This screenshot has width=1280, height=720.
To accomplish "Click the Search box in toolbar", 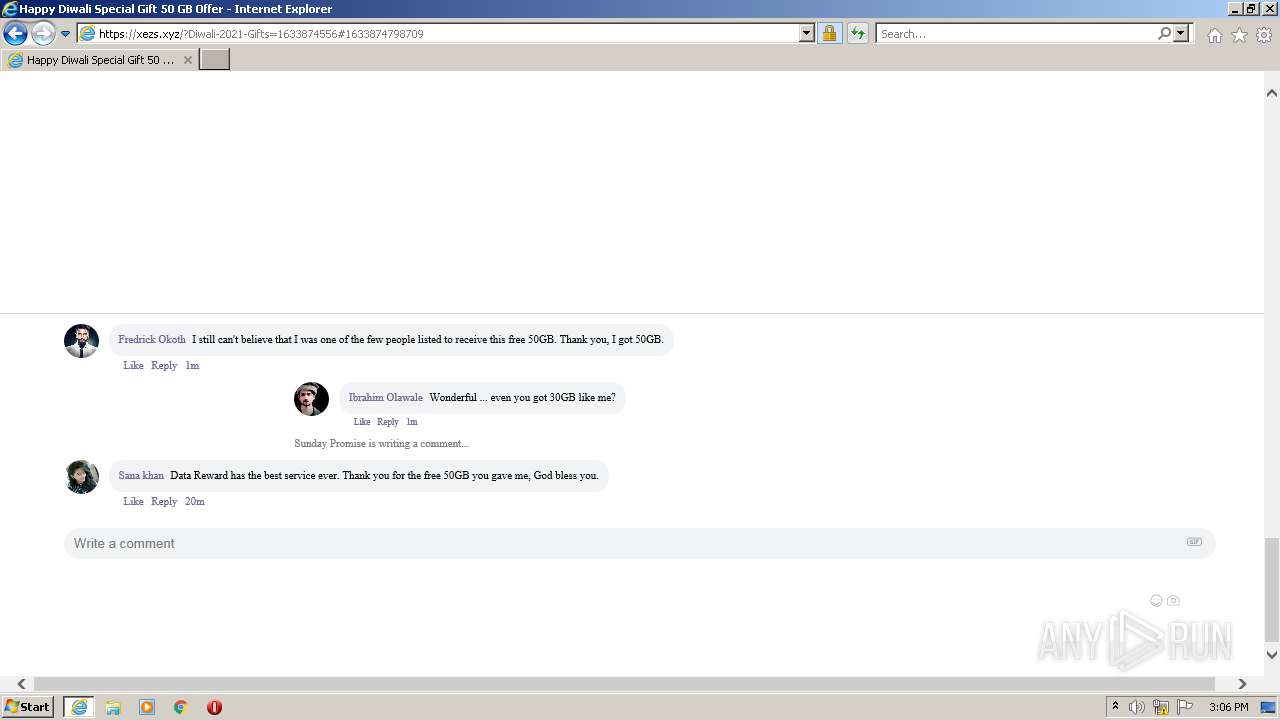I will pyautogui.click(x=1015, y=33).
